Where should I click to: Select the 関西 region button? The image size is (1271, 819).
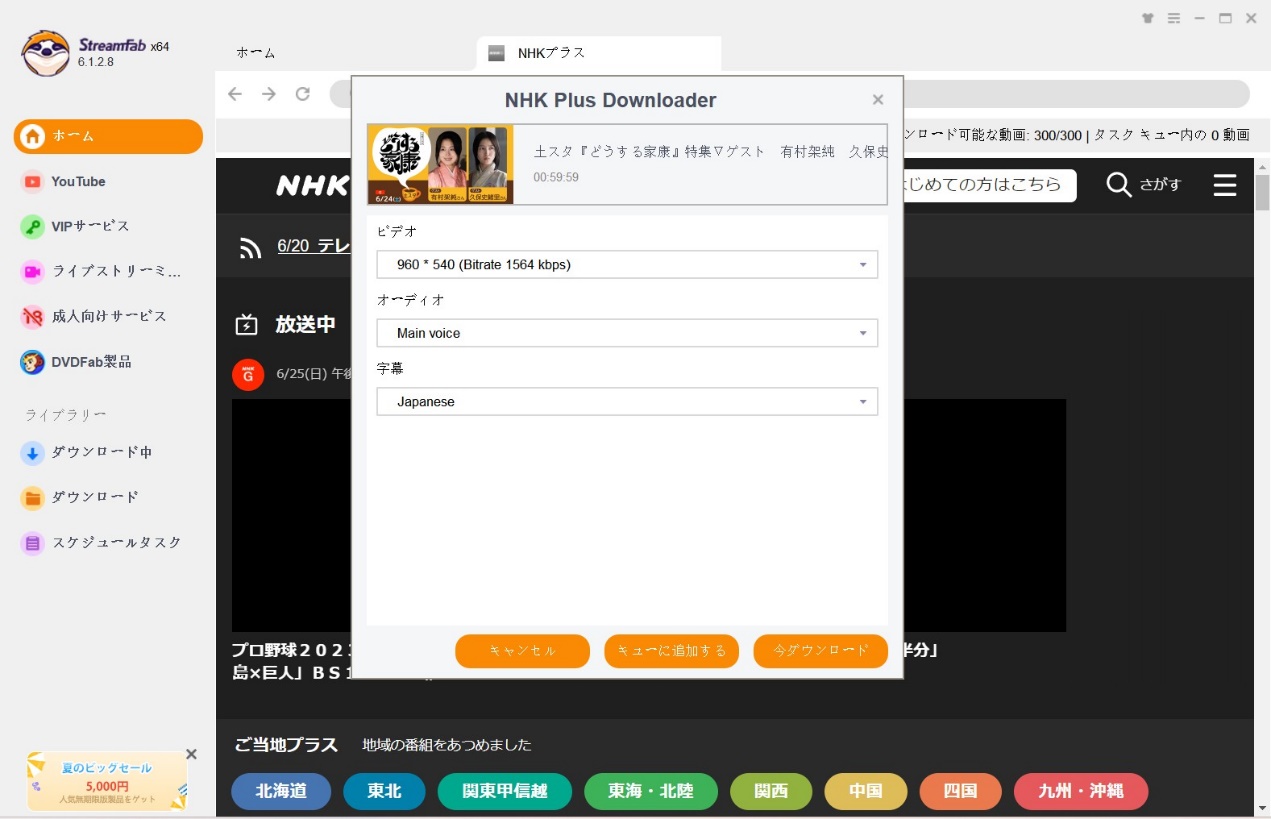pyautogui.click(x=771, y=791)
